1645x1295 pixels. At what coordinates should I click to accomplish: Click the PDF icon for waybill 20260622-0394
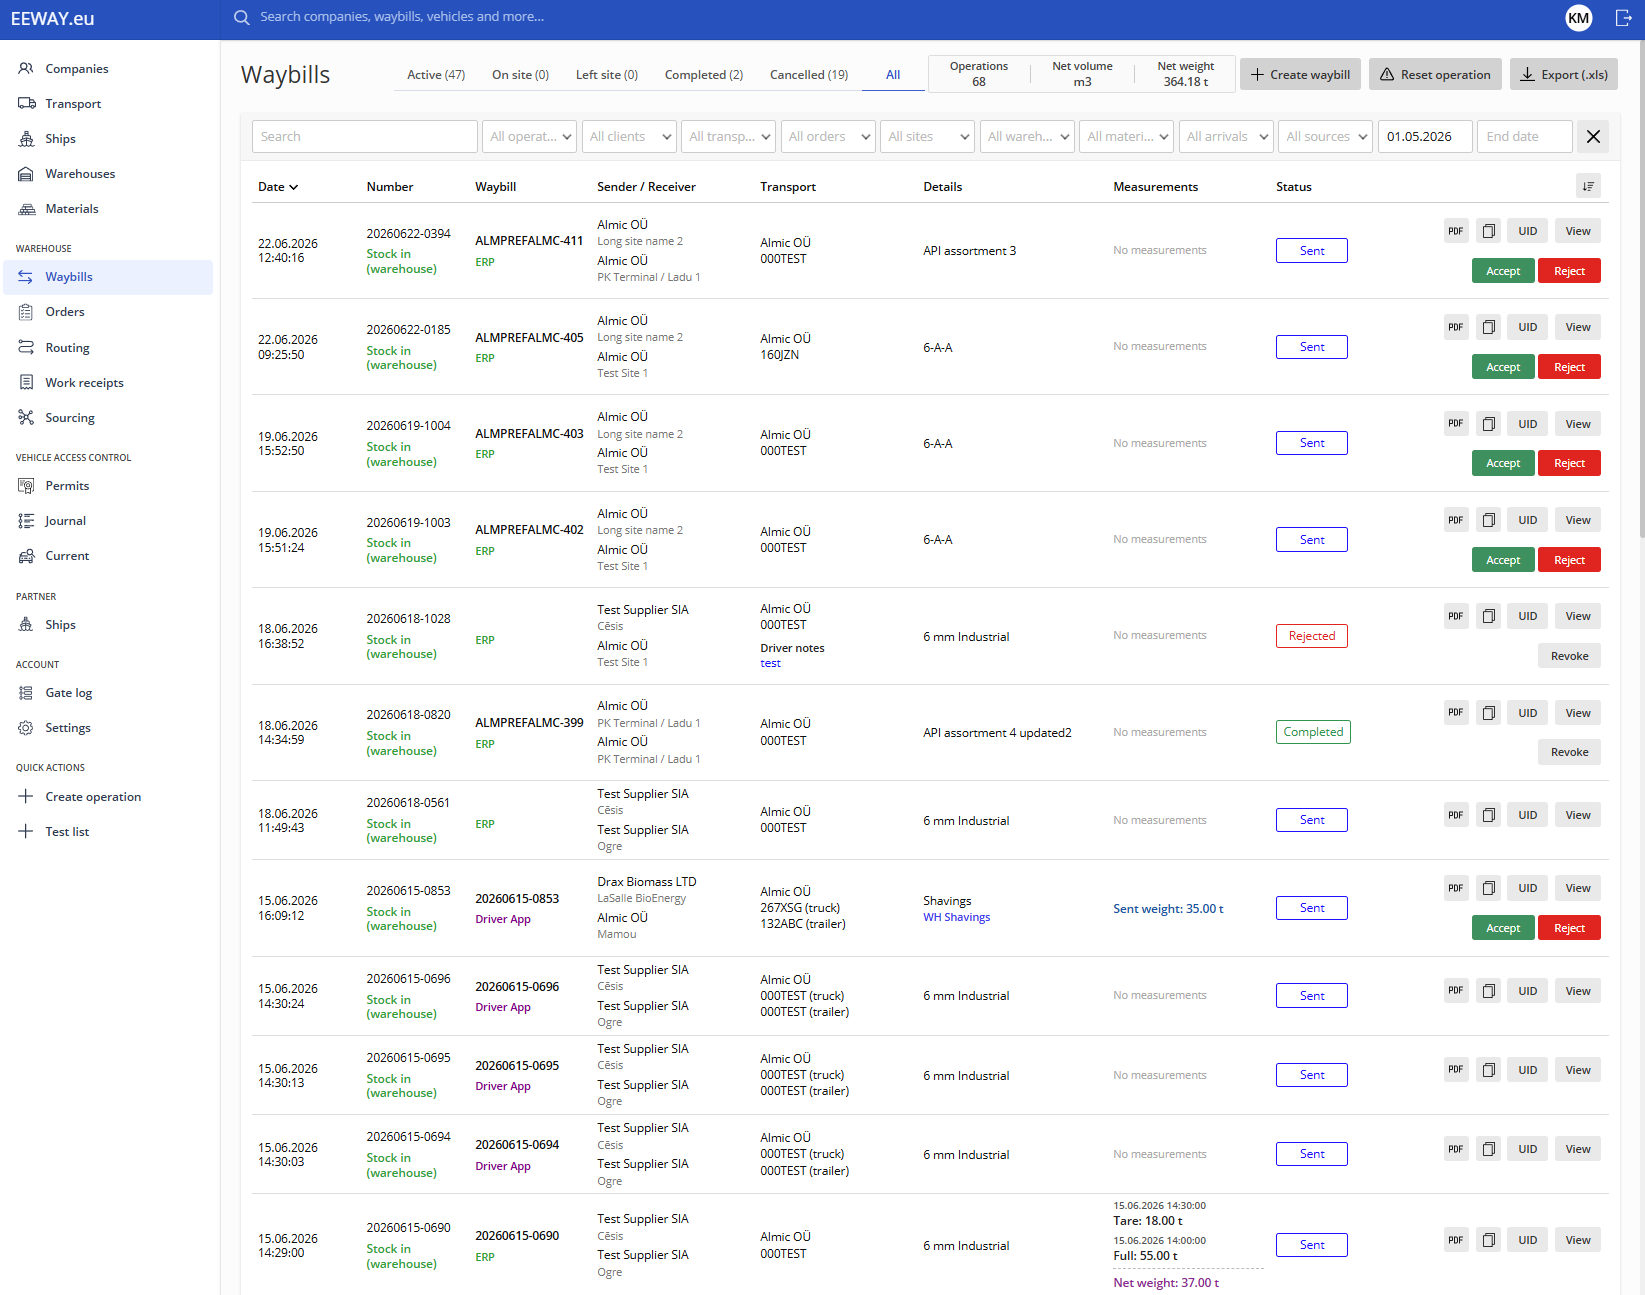1456,231
